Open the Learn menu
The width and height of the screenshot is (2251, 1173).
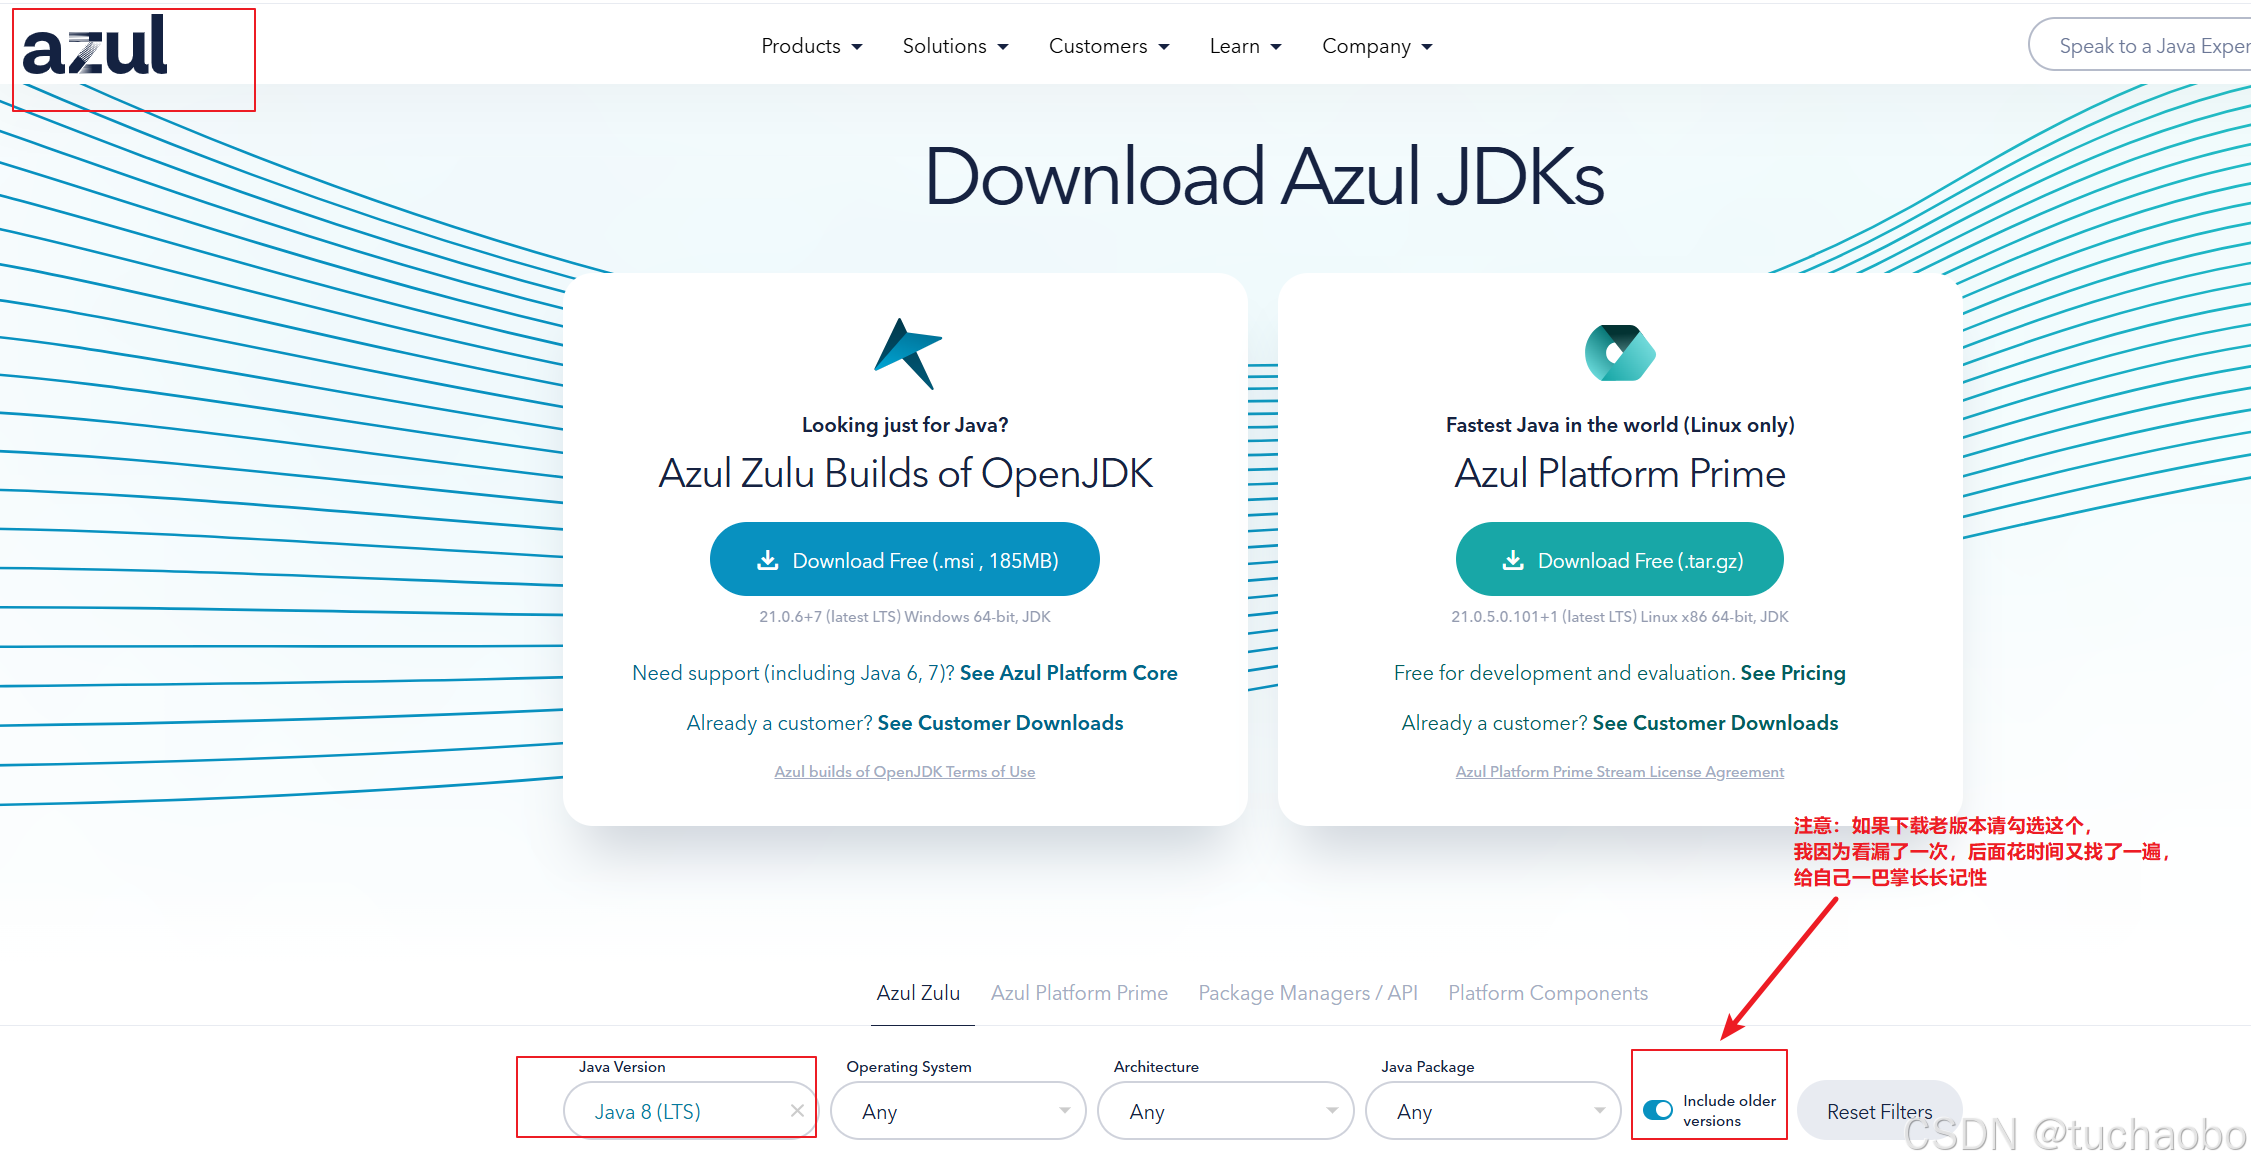coord(1244,46)
